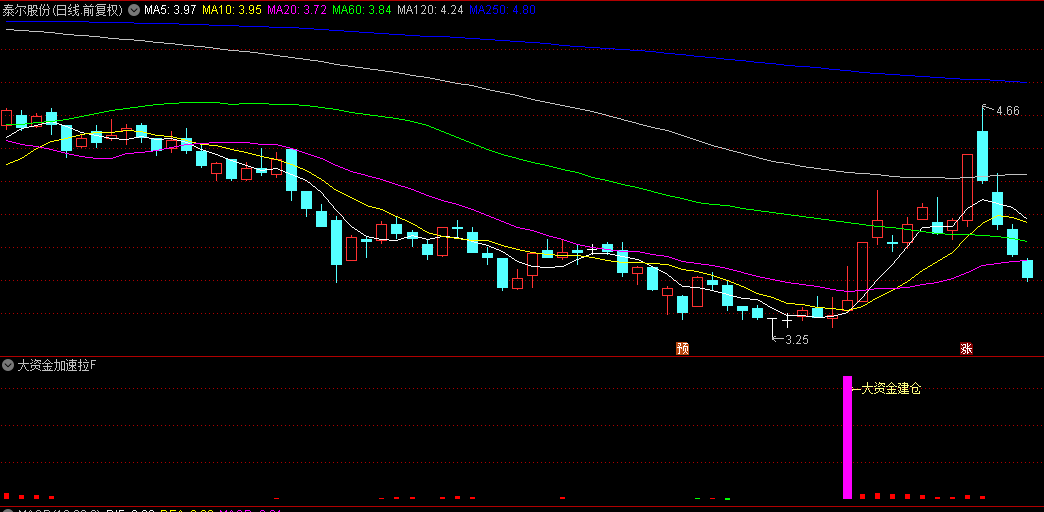Click the 4.66 high price label

[1007, 111]
